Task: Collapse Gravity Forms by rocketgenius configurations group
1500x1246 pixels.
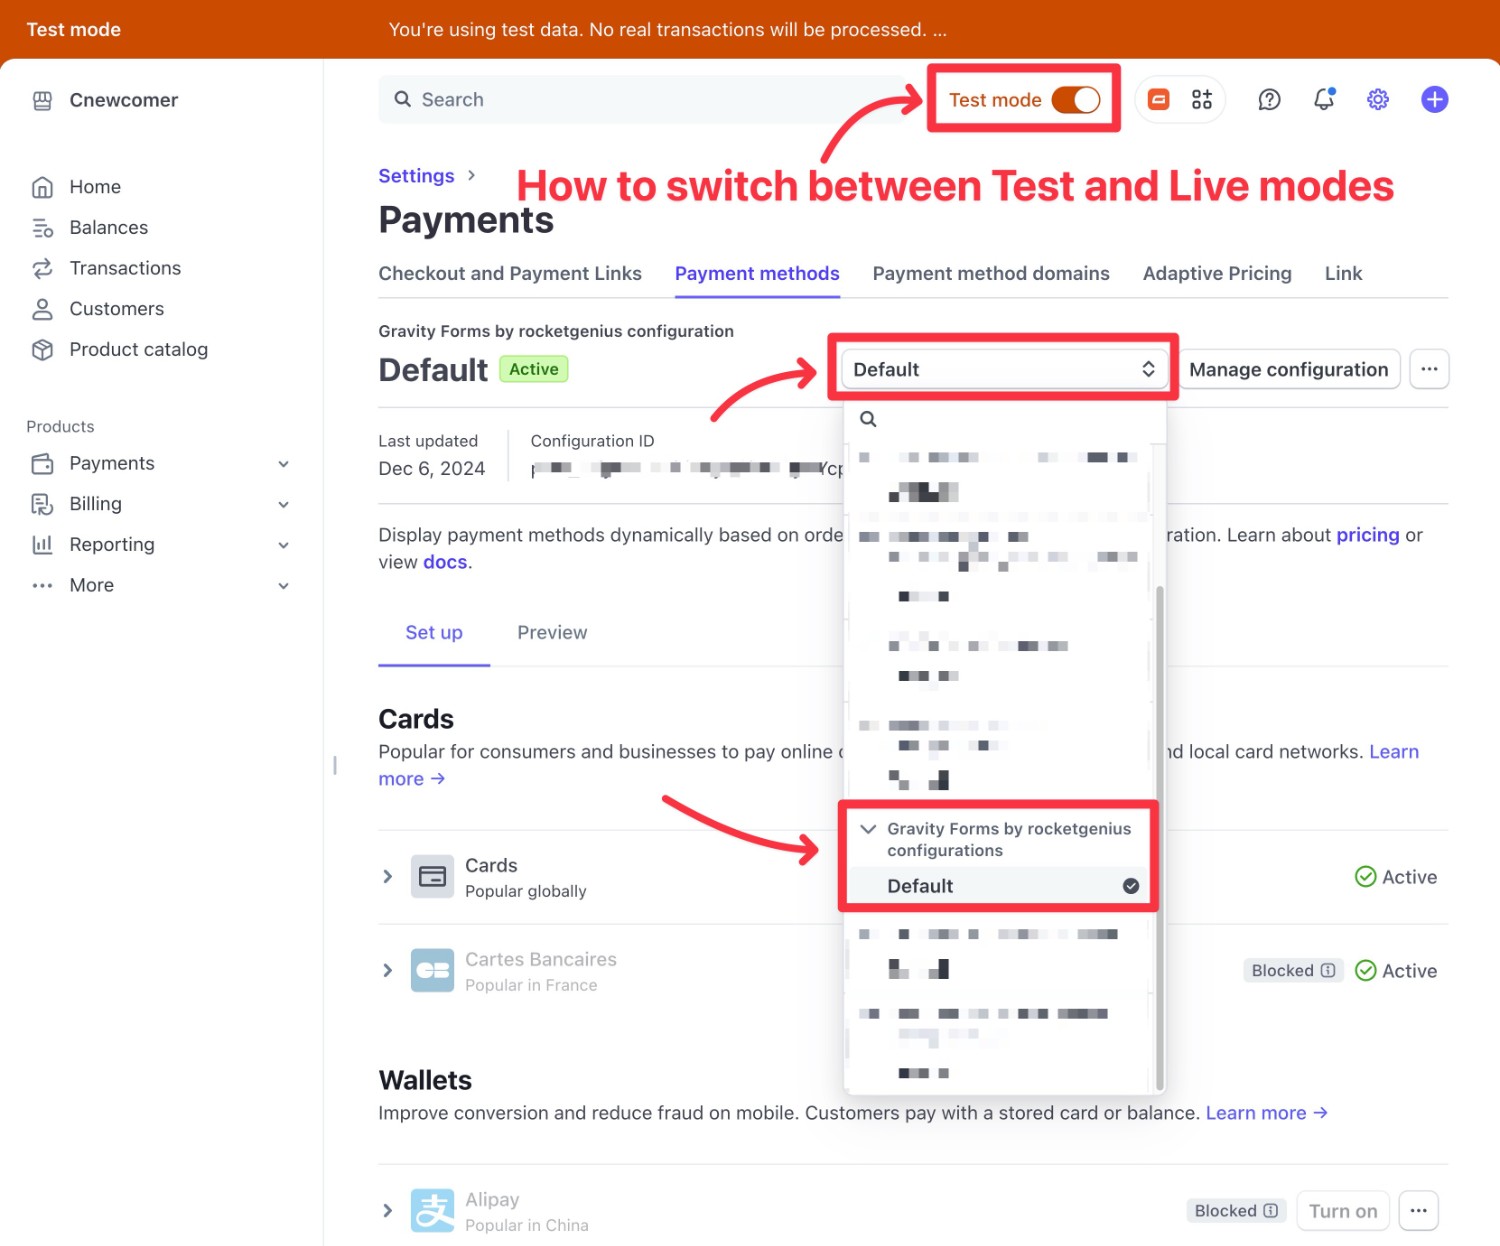Action: pos(868,829)
